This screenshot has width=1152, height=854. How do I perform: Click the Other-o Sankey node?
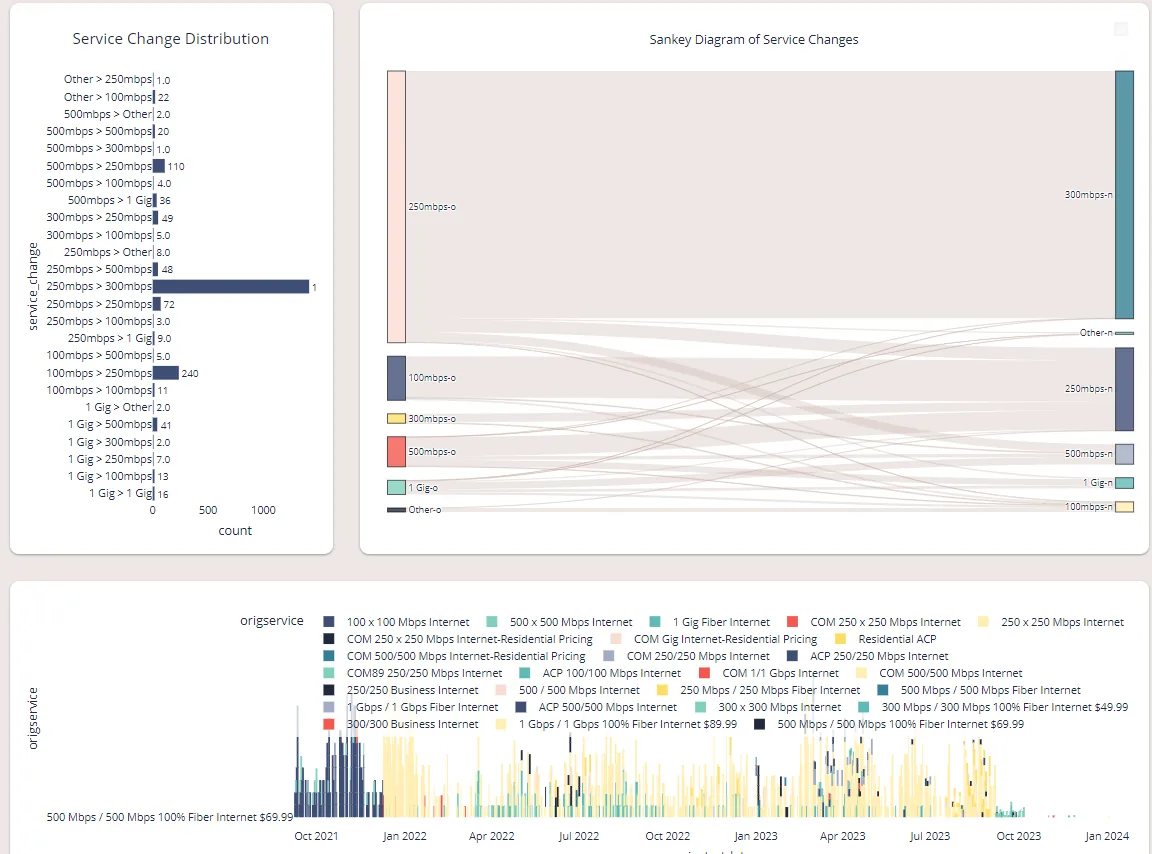(x=396, y=509)
